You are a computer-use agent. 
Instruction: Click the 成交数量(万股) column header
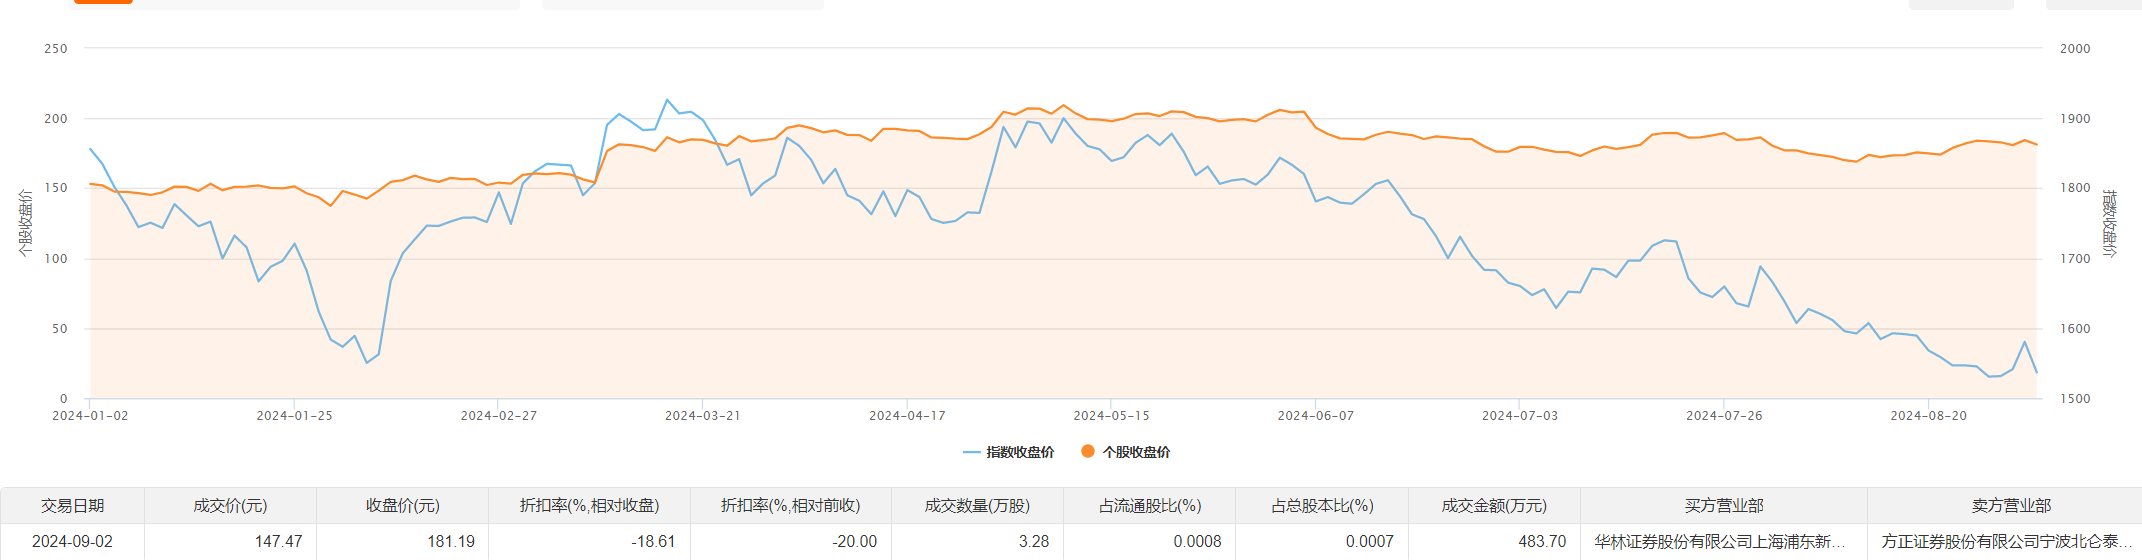977,506
